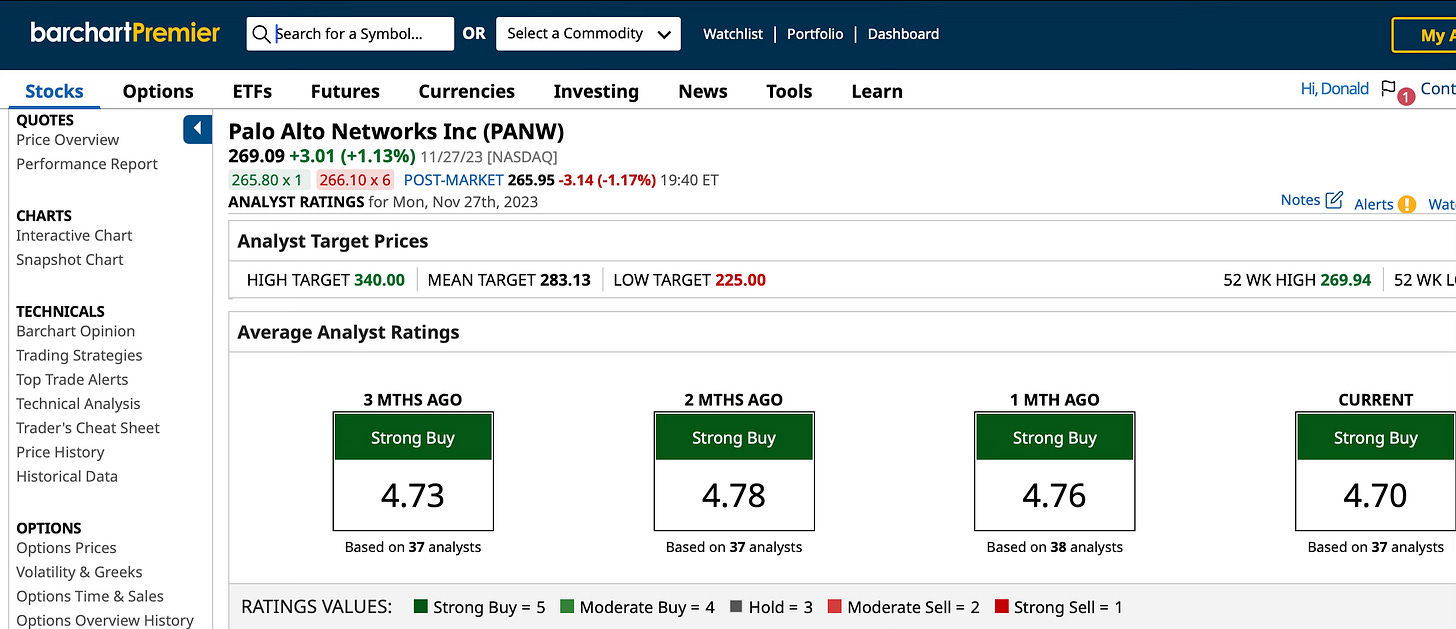Open the Investing tab
Image resolution: width=1456 pixels, height=629 pixels.
click(x=596, y=91)
